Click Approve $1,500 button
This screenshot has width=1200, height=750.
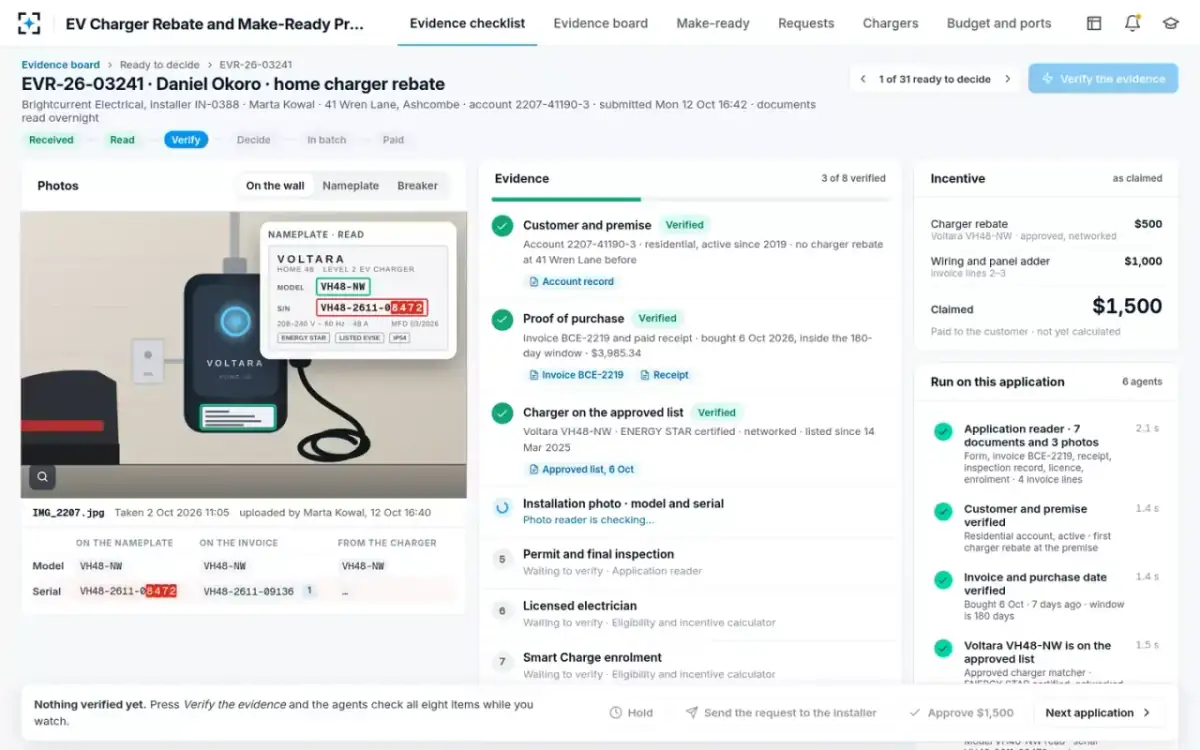point(961,713)
